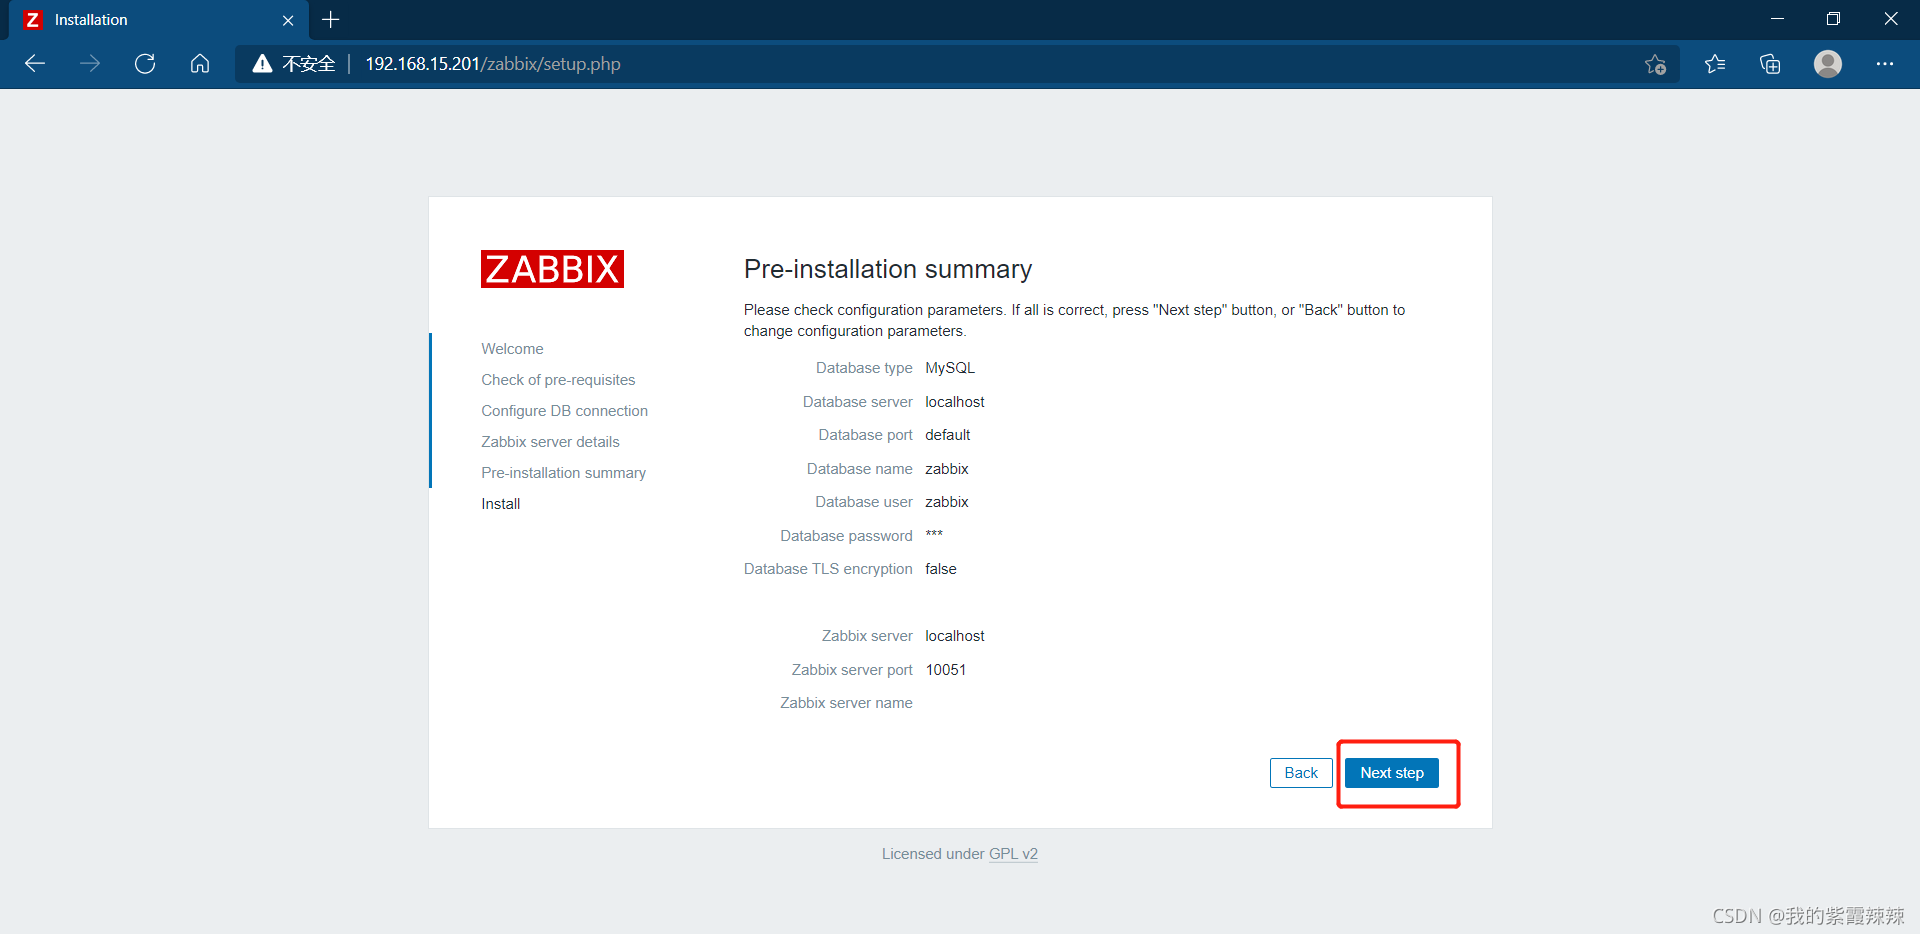Viewport: 1920px width, 934px height.
Task: Select the Welcome step in sidebar
Action: (512, 349)
